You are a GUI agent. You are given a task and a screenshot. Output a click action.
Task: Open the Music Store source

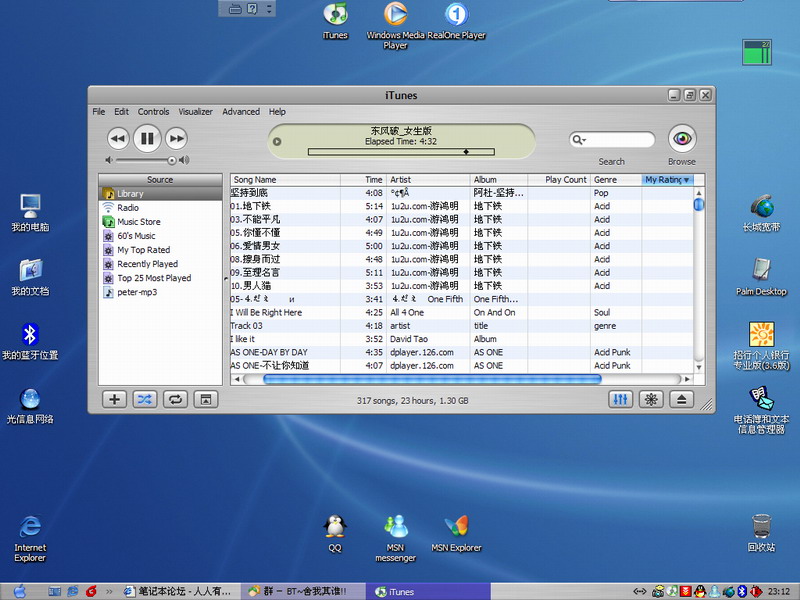(160, 221)
